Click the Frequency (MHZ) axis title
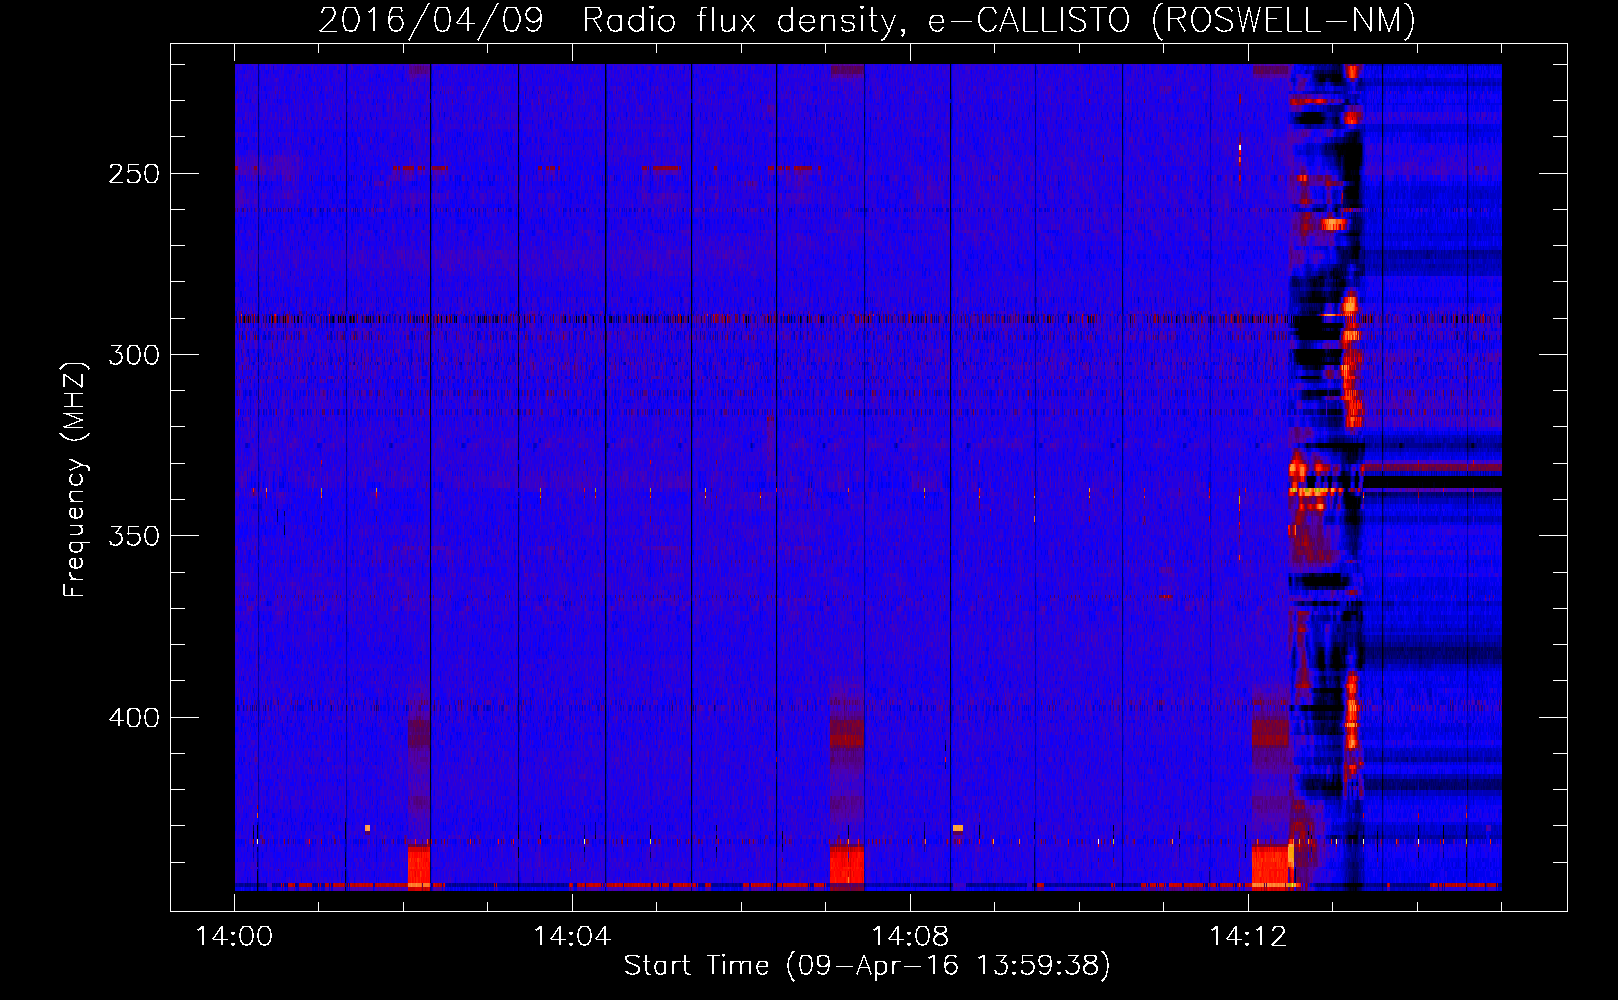 pos(75,479)
